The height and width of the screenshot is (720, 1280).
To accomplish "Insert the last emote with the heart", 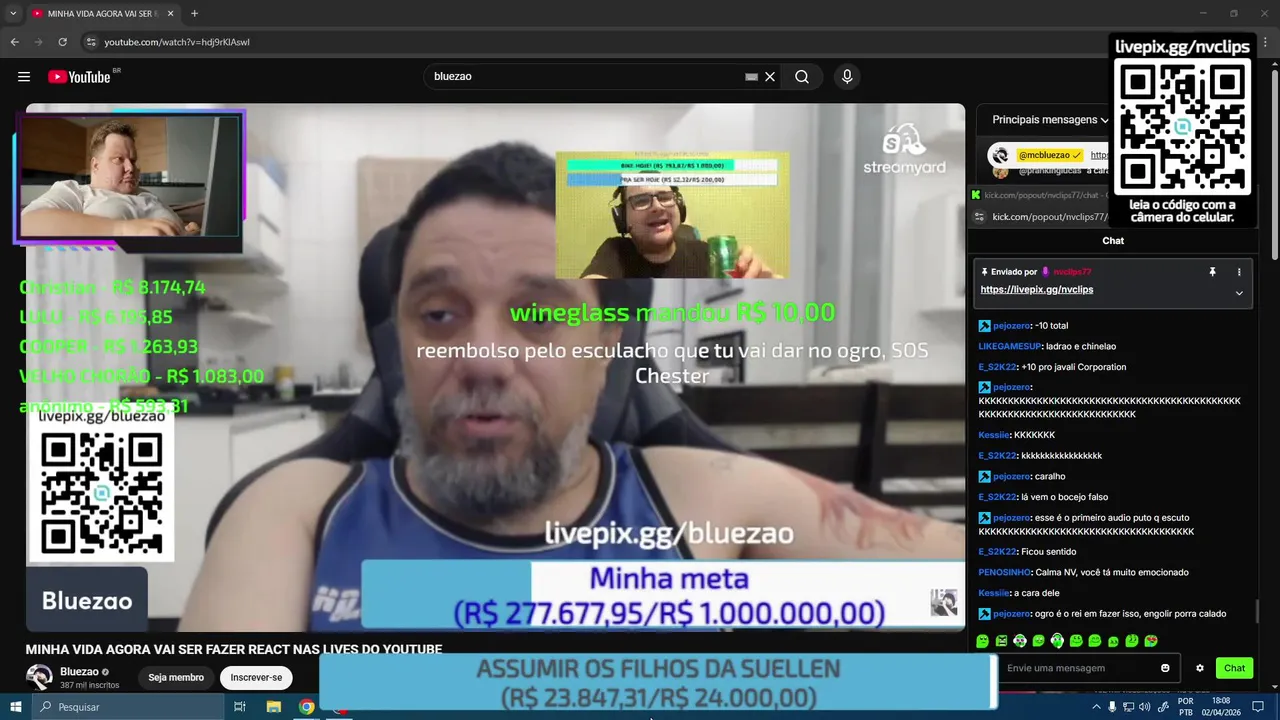I will [x=1151, y=641].
